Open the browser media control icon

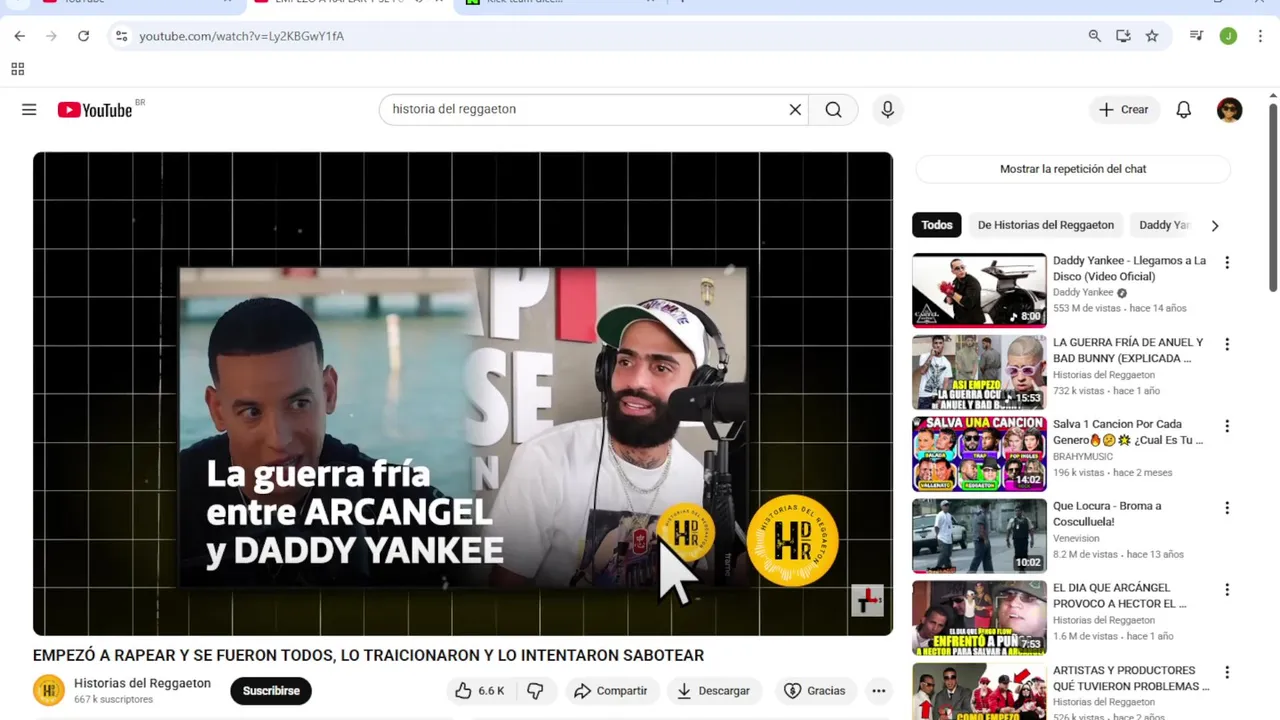tap(1196, 36)
